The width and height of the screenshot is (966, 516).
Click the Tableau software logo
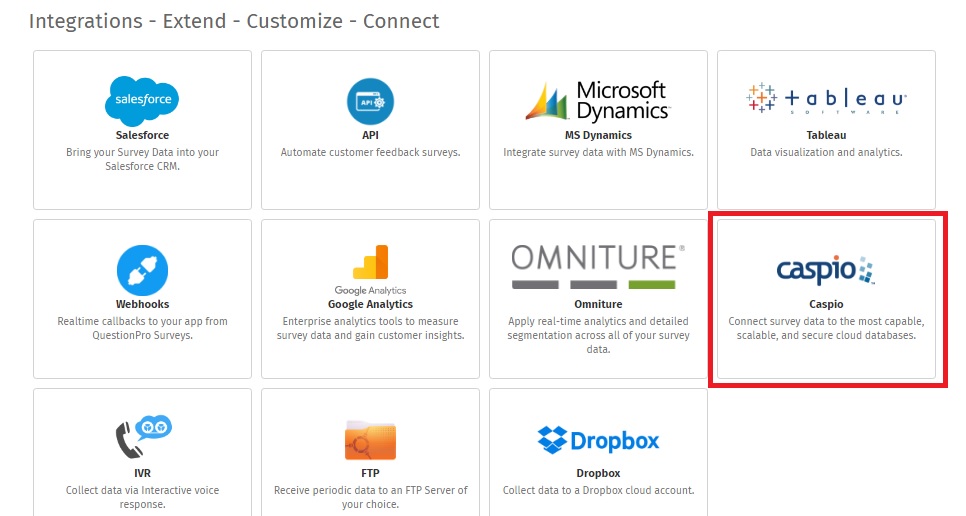(x=826, y=99)
